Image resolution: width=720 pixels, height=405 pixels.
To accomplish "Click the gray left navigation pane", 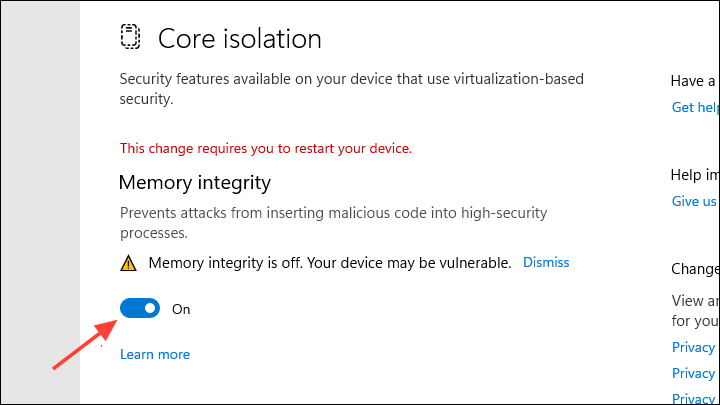I will point(40,200).
